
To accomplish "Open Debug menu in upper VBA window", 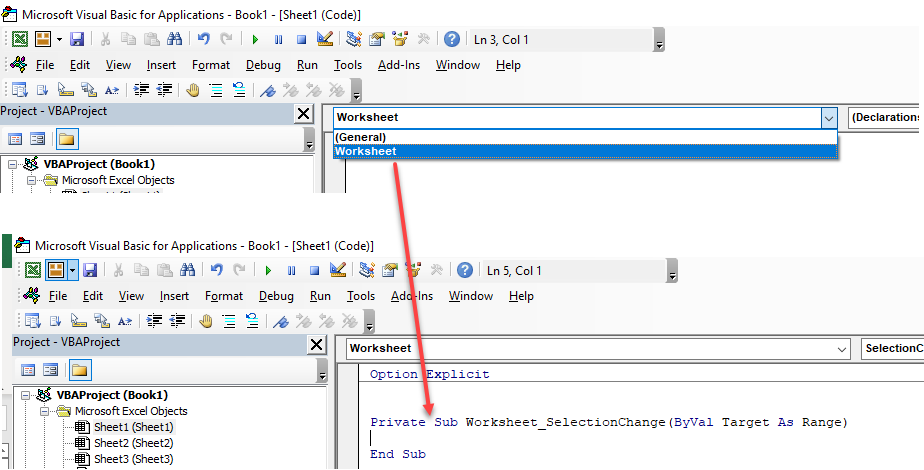I will tap(263, 65).
